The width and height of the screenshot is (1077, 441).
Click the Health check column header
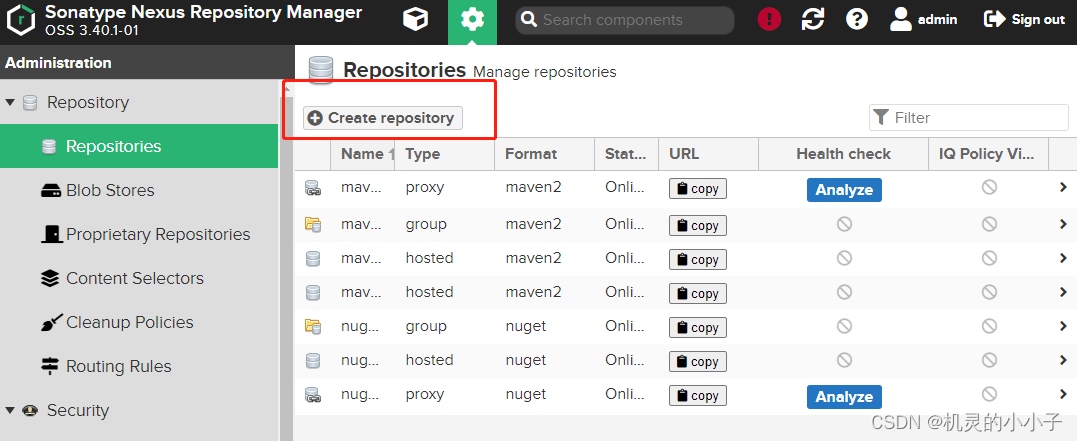tap(843, 154)
